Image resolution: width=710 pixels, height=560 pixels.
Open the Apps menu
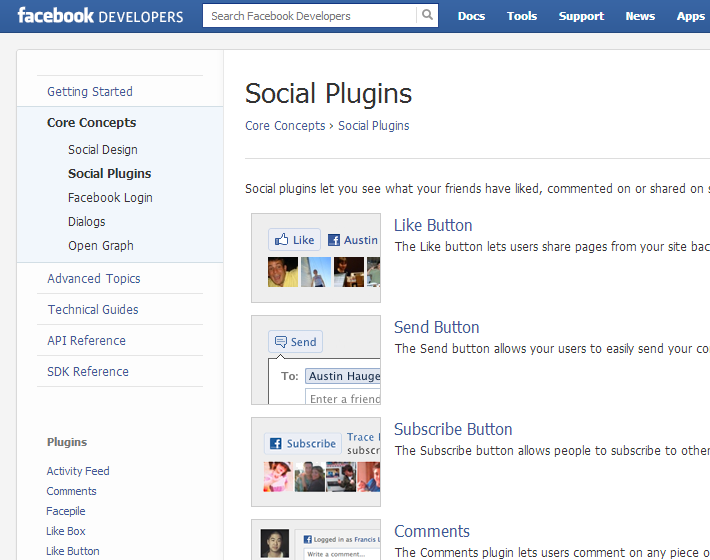[x=691, y=16]
